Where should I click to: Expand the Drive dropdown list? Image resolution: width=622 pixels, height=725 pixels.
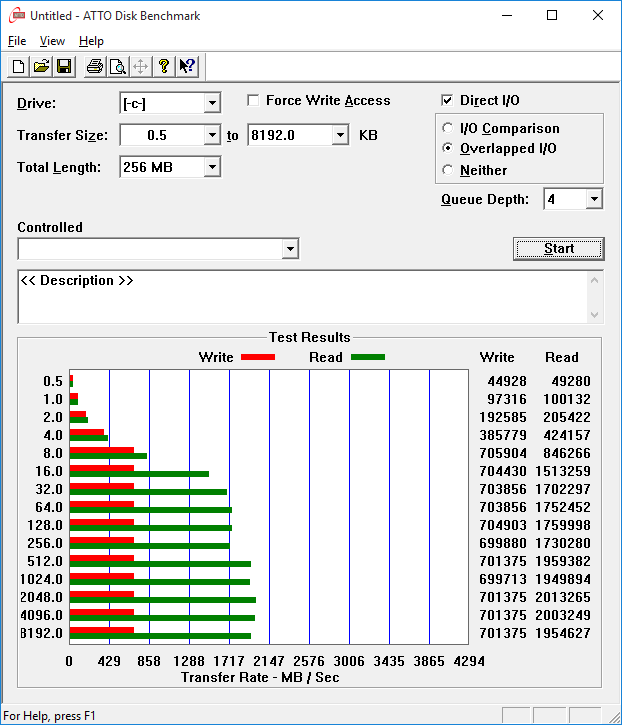point(212,103)
